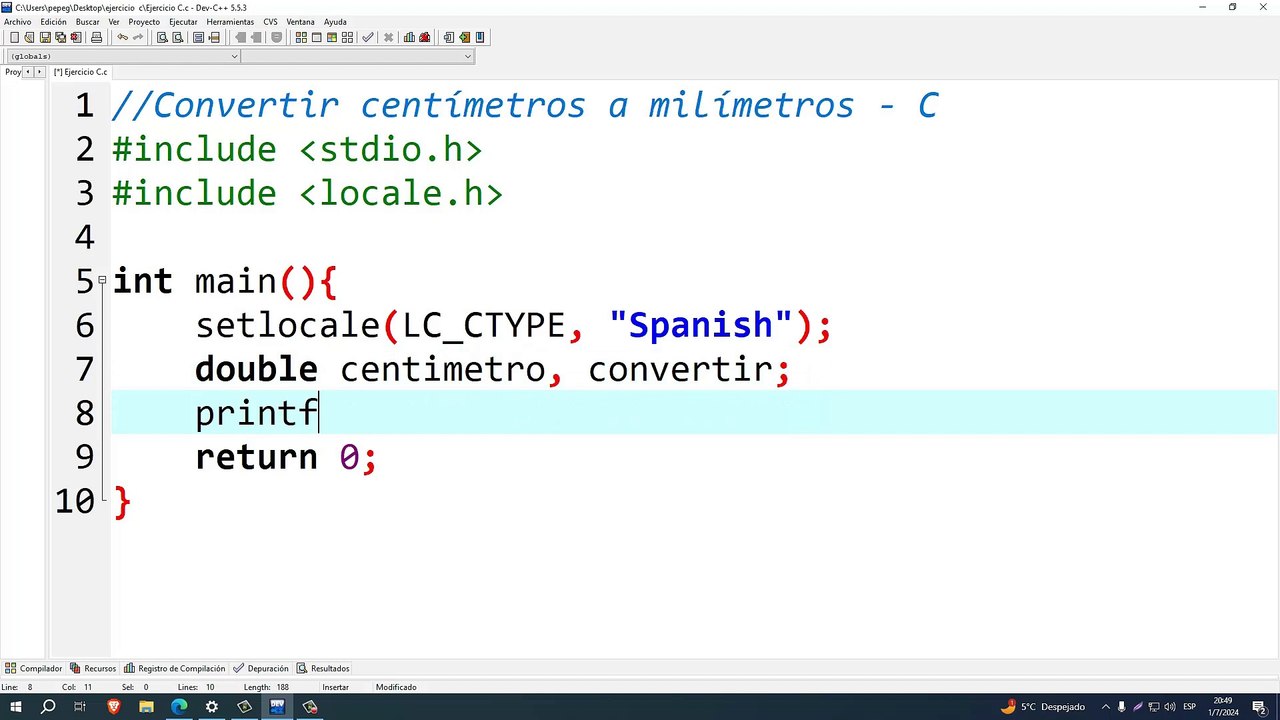Click the Rebuild All toolbar icon

coord(348,38)
